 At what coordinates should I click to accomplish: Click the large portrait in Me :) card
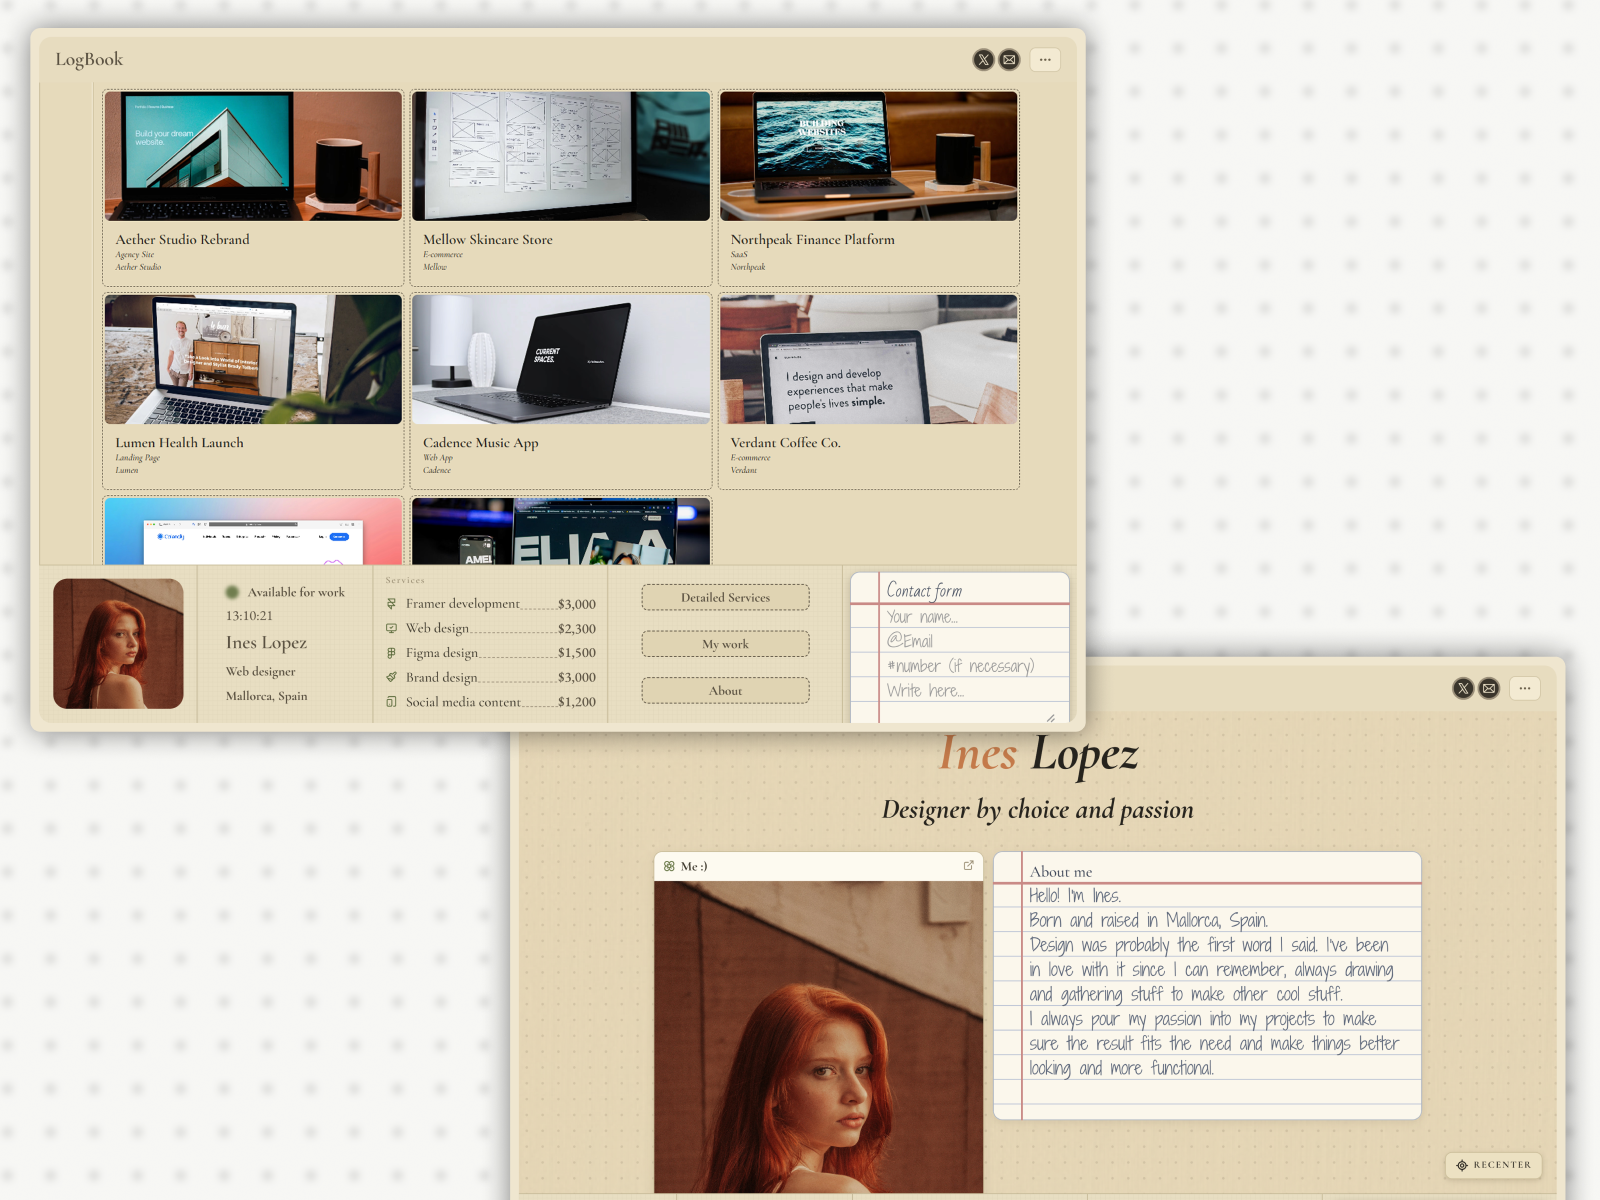(x=818, y=1037)
